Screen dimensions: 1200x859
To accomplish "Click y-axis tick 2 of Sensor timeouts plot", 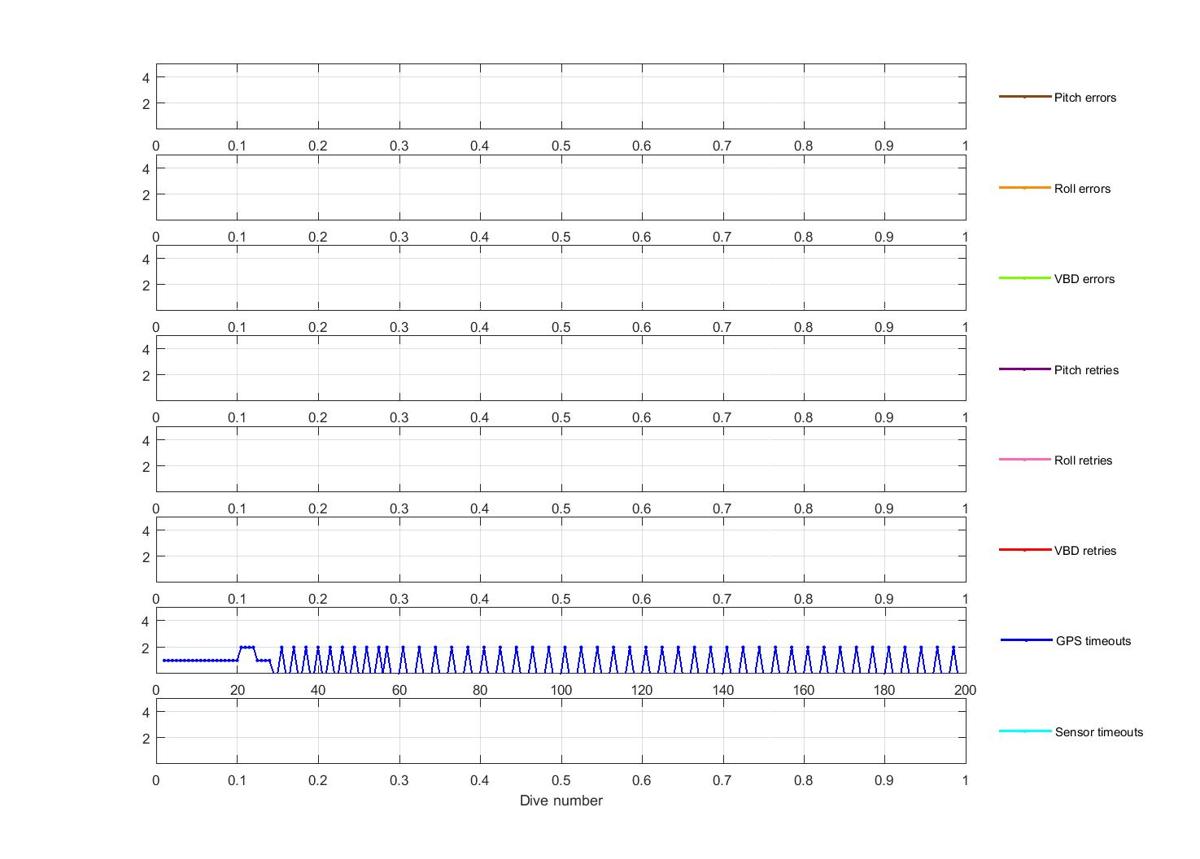I will point(146,738).
